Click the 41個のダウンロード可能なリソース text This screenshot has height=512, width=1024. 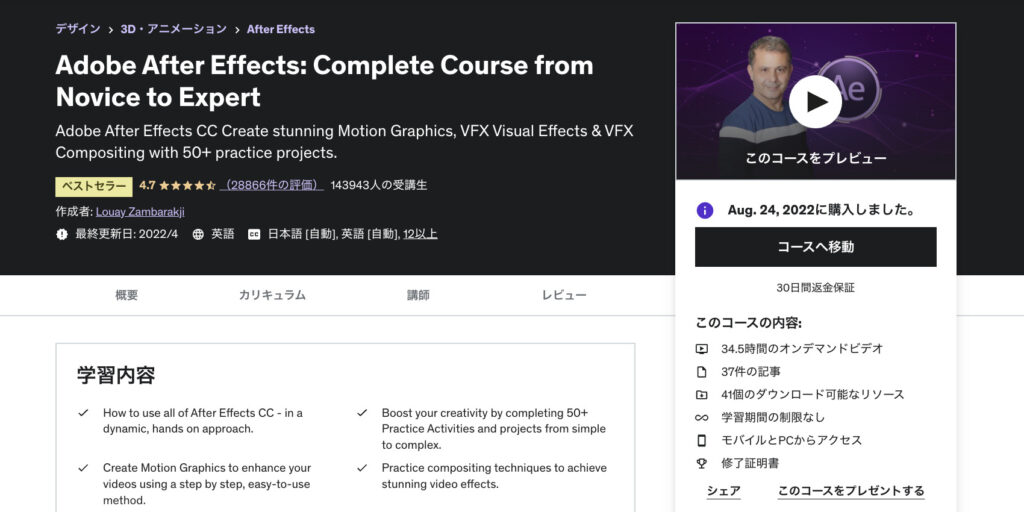pyautogui.click(x=812, y=394)
